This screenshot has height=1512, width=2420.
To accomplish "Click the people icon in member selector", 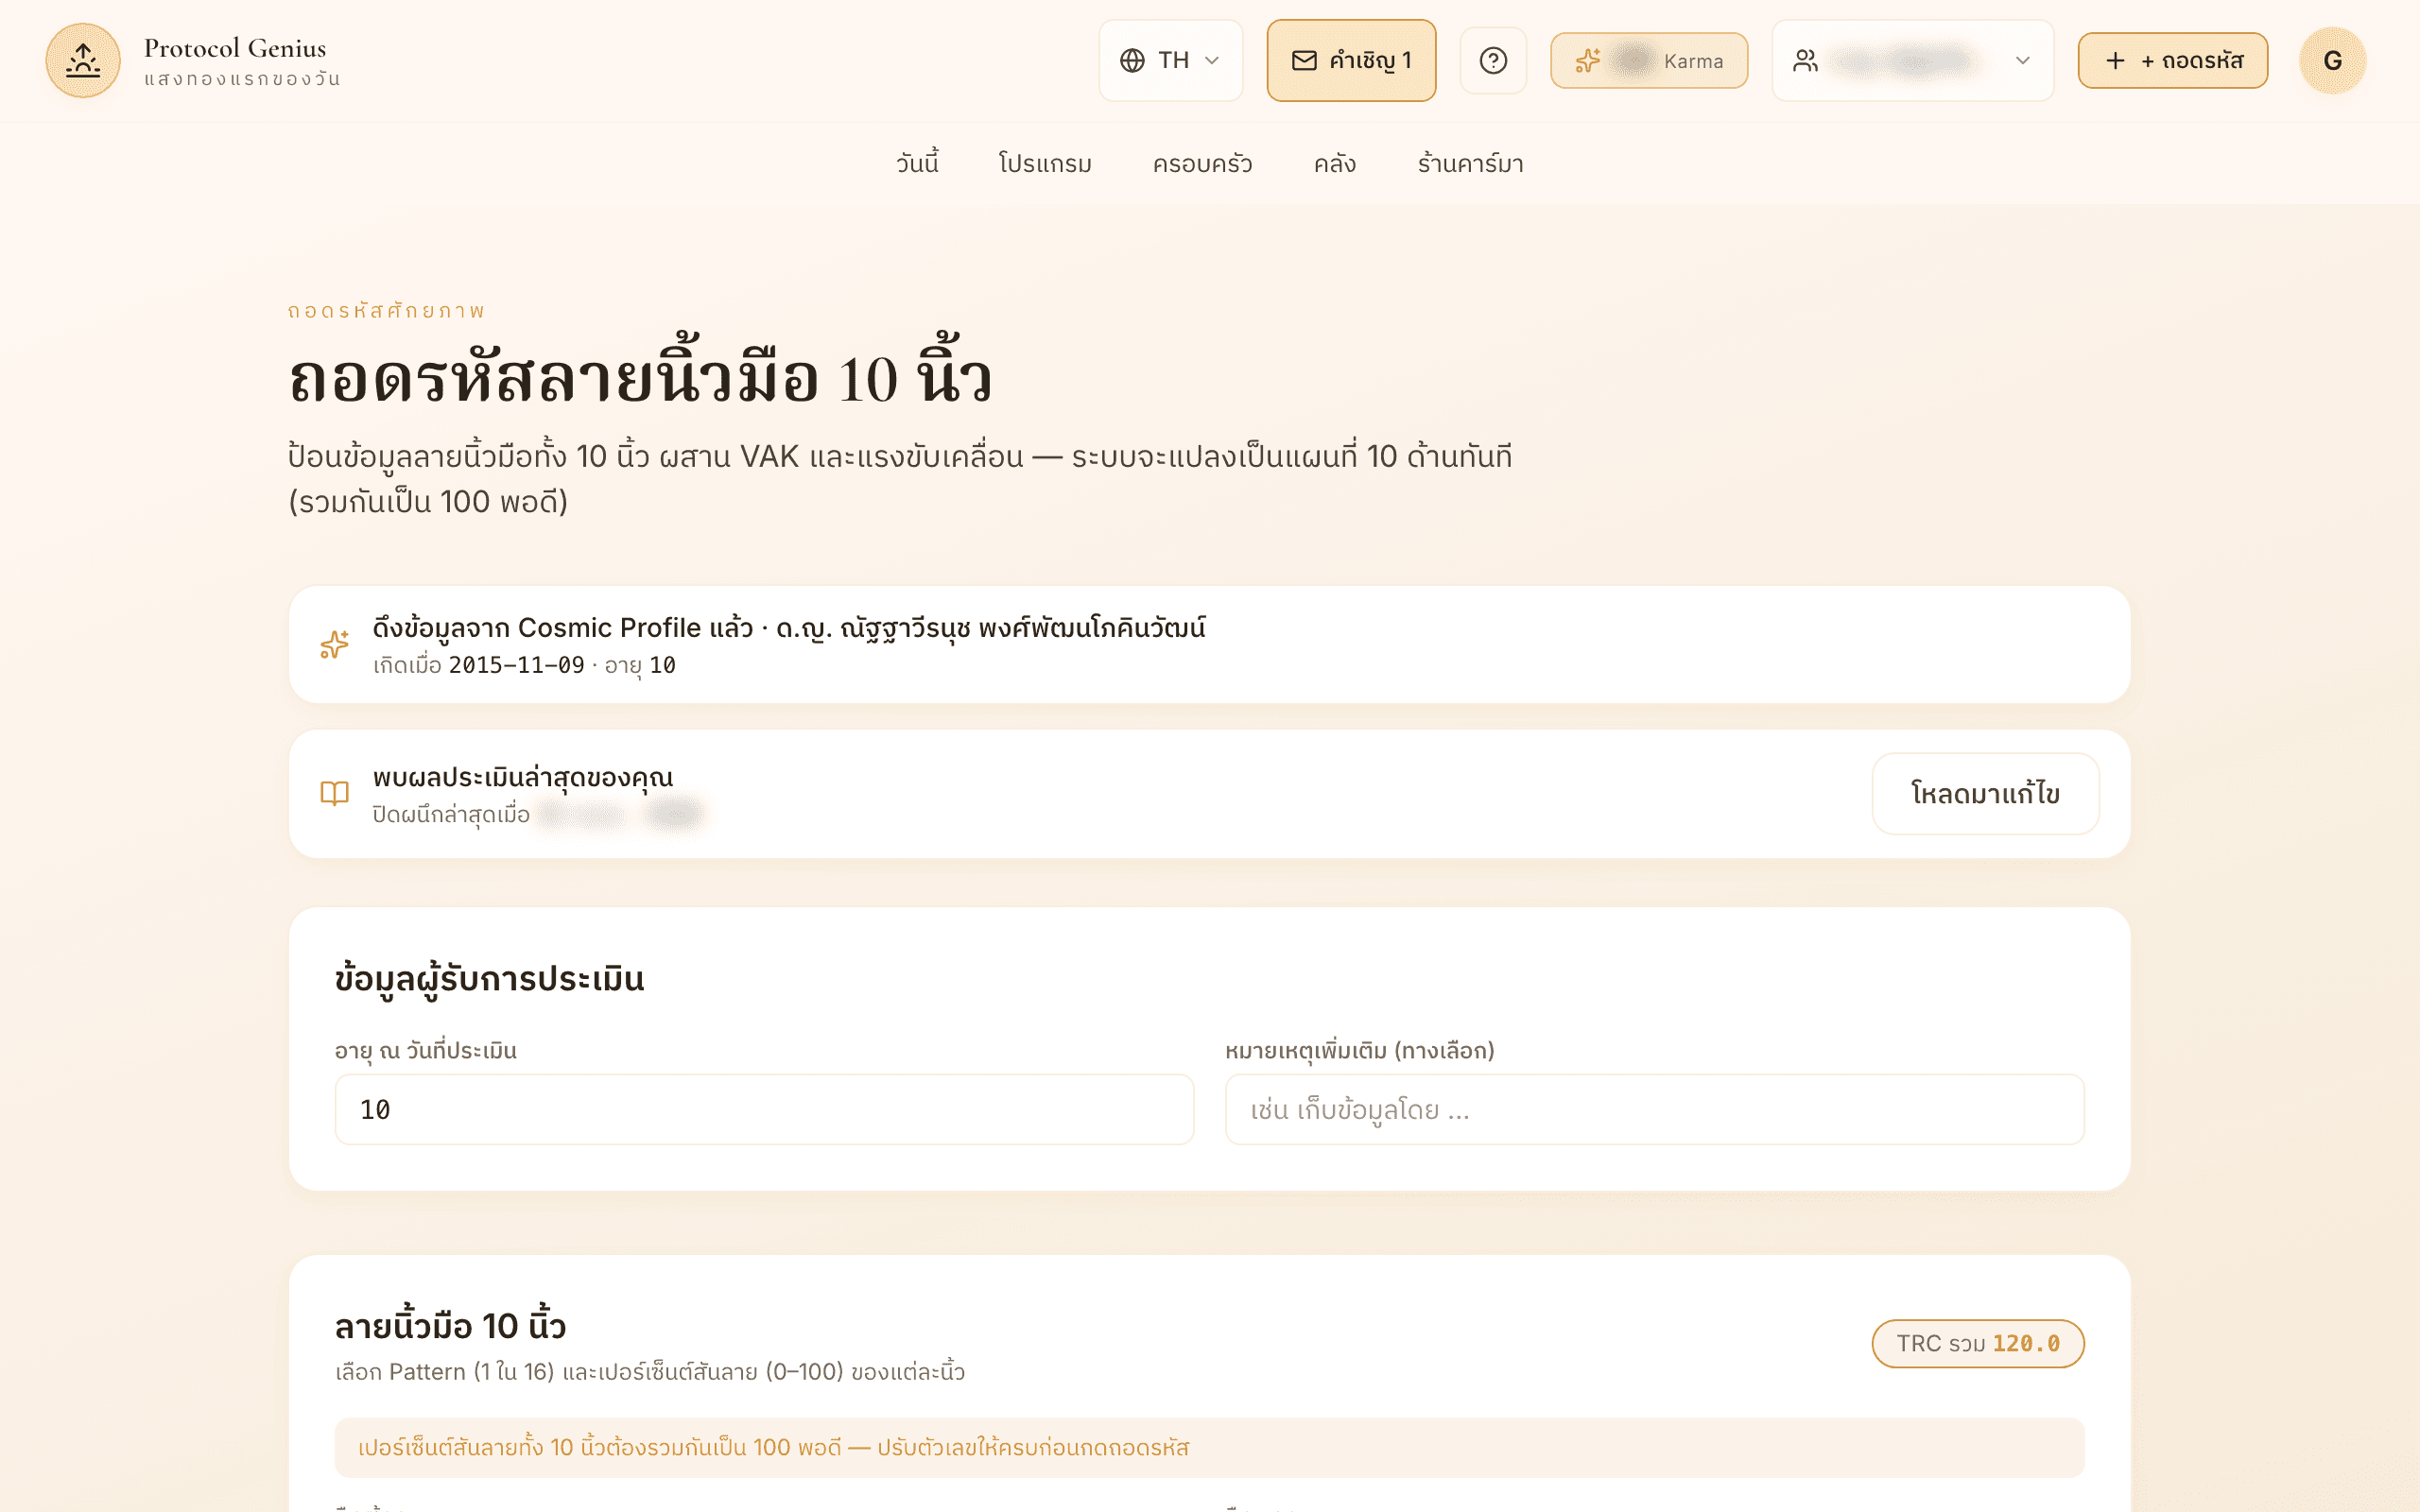I will pos(1805,60).
